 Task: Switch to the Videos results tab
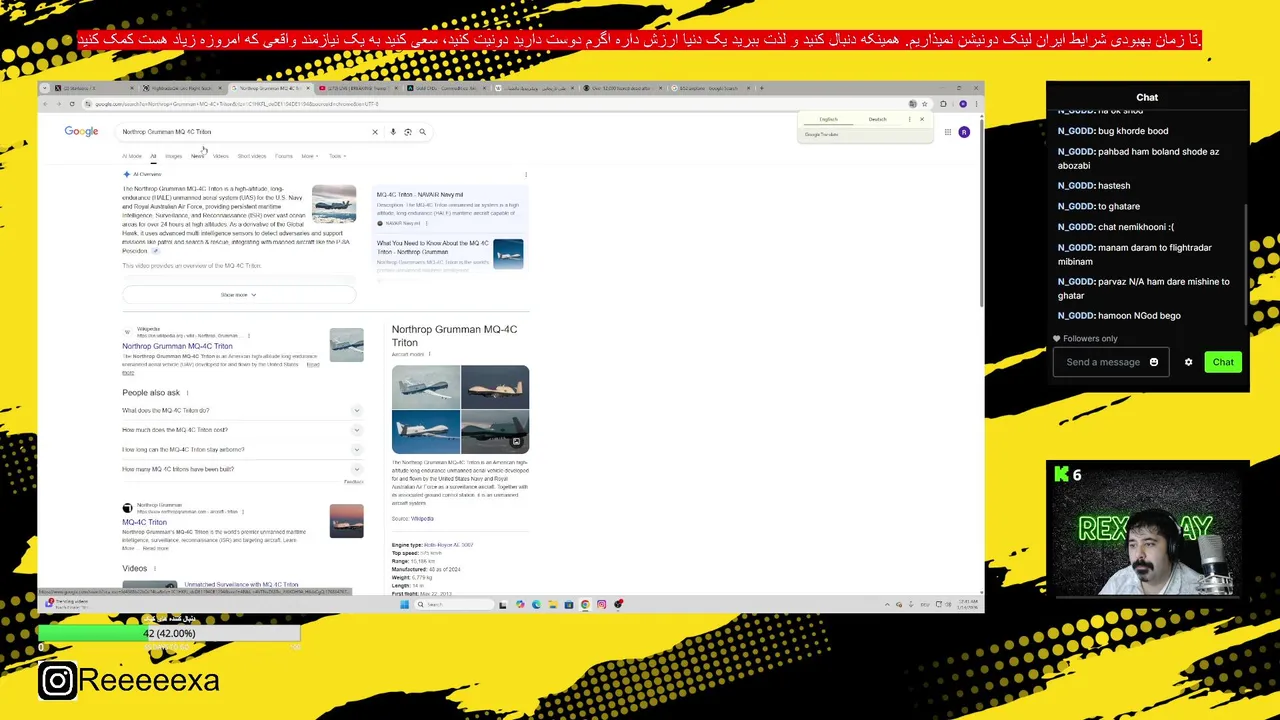point(221,156)
